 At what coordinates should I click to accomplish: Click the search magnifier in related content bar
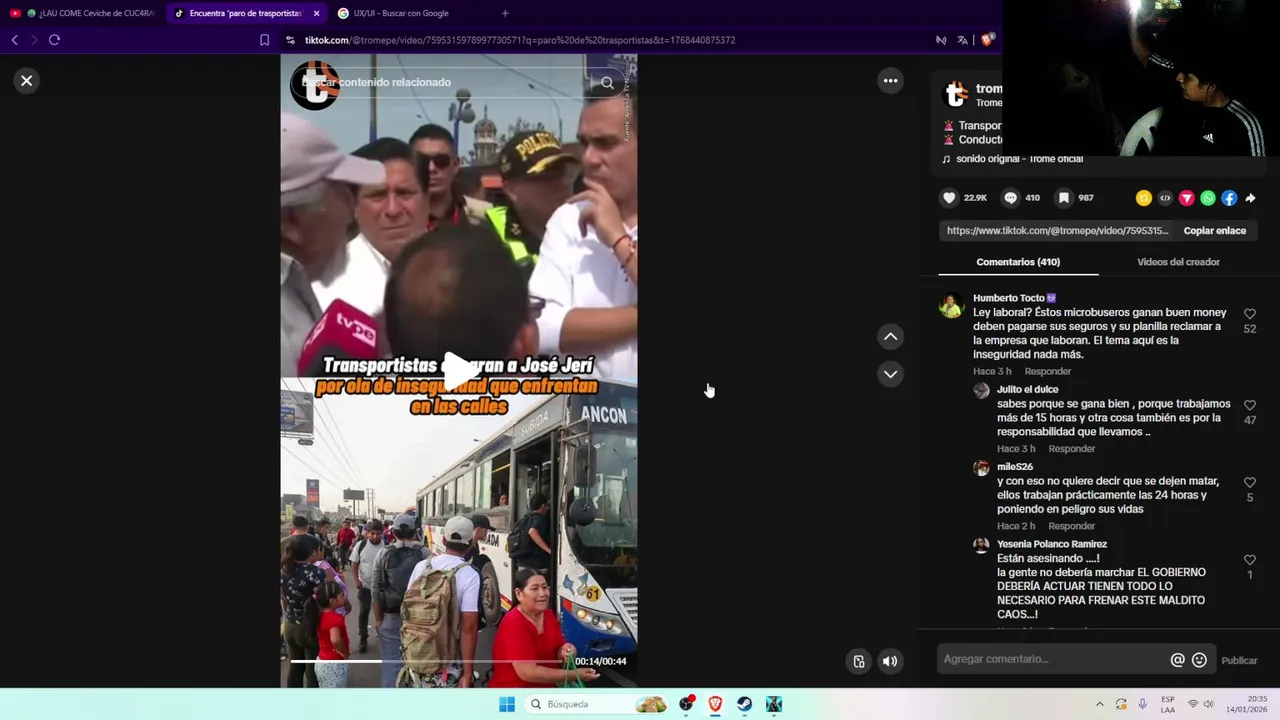pos(607,83)
